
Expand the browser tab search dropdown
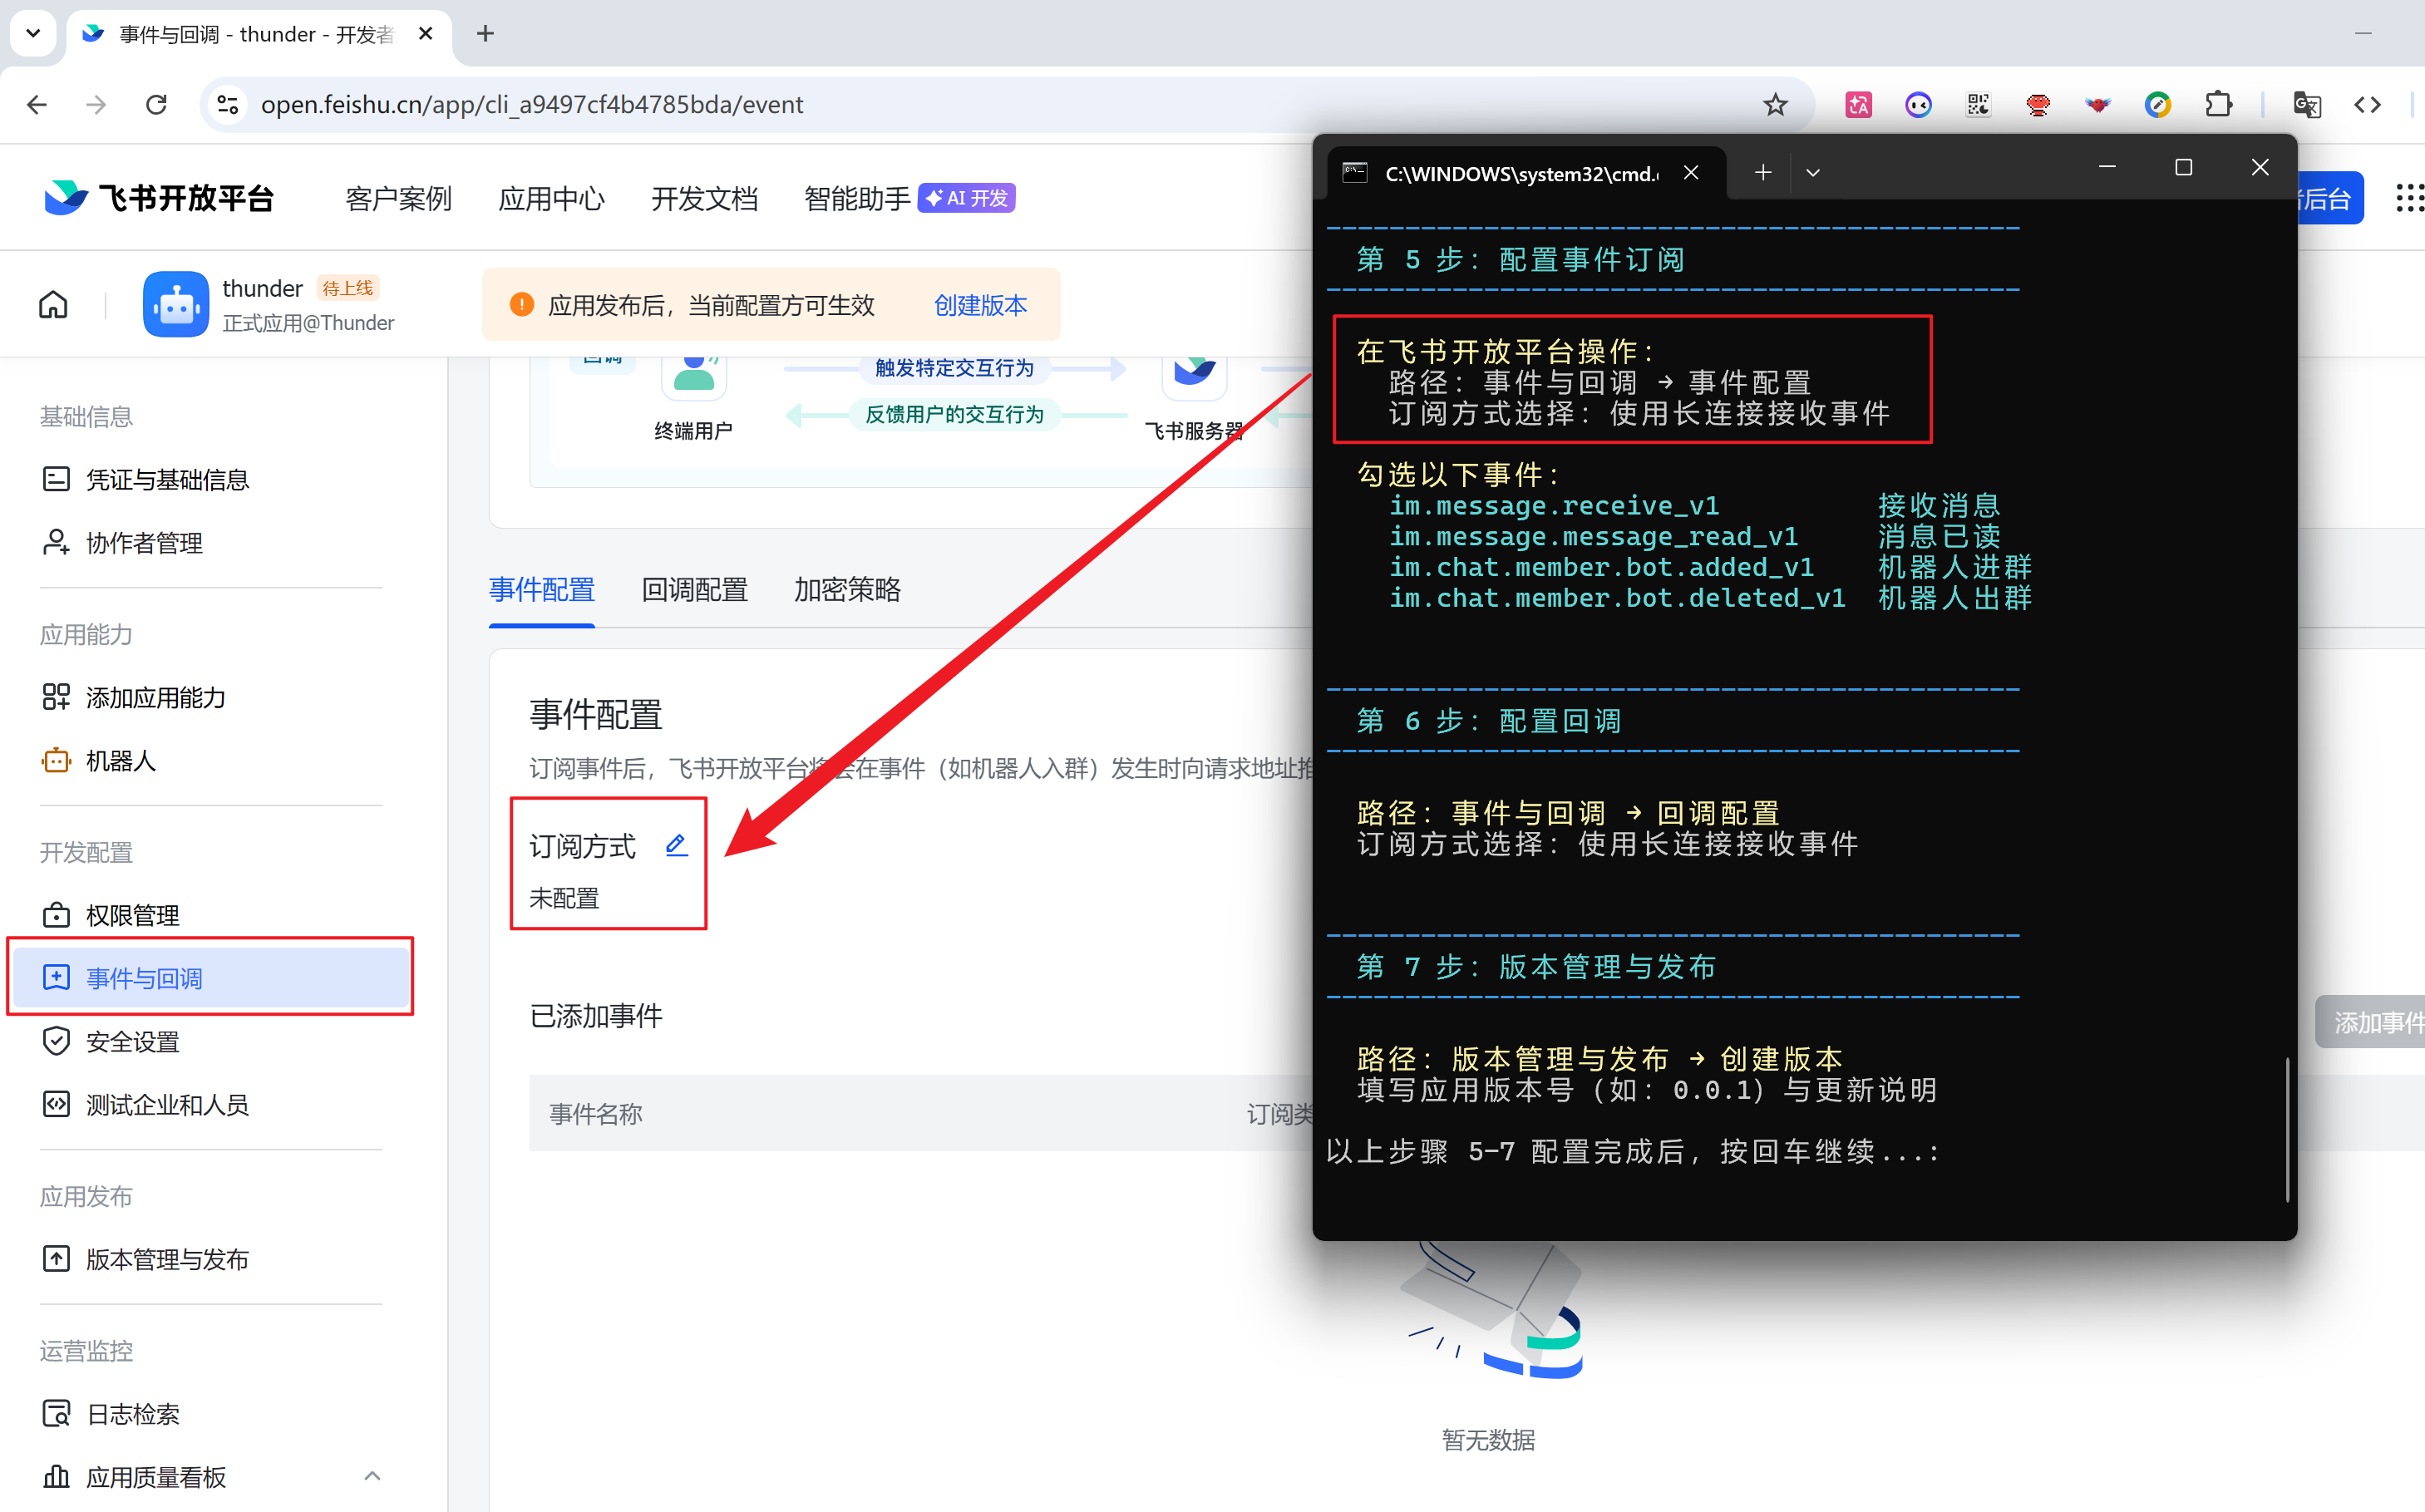[x=33, y=33]
